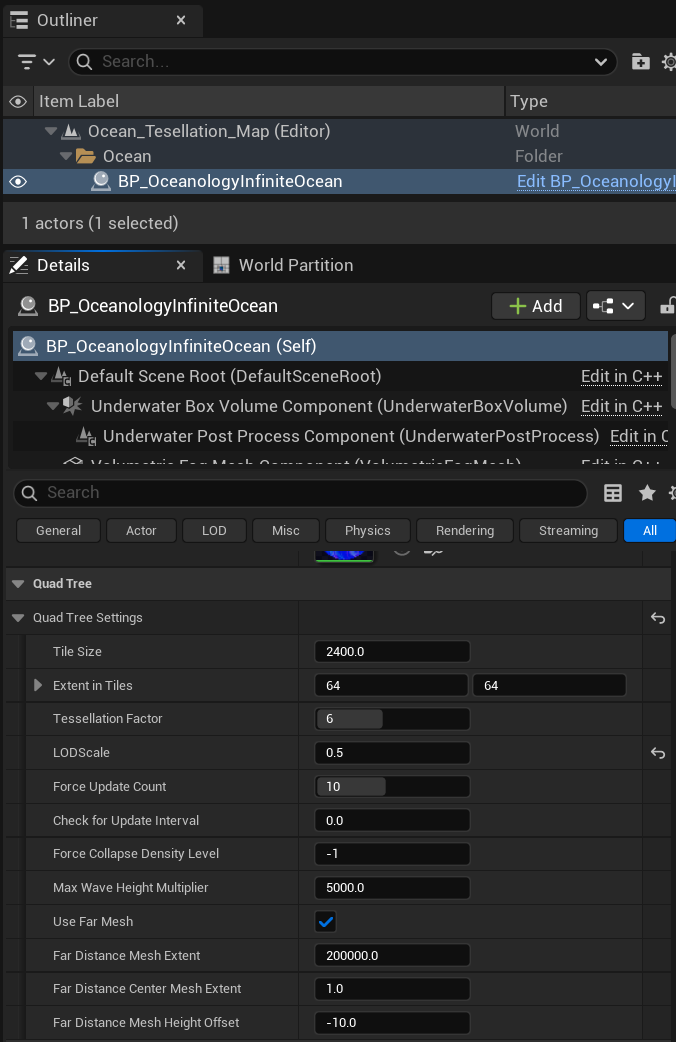
Task: Open the Details panel display settings gear
Action: click(x=672, y=493)
